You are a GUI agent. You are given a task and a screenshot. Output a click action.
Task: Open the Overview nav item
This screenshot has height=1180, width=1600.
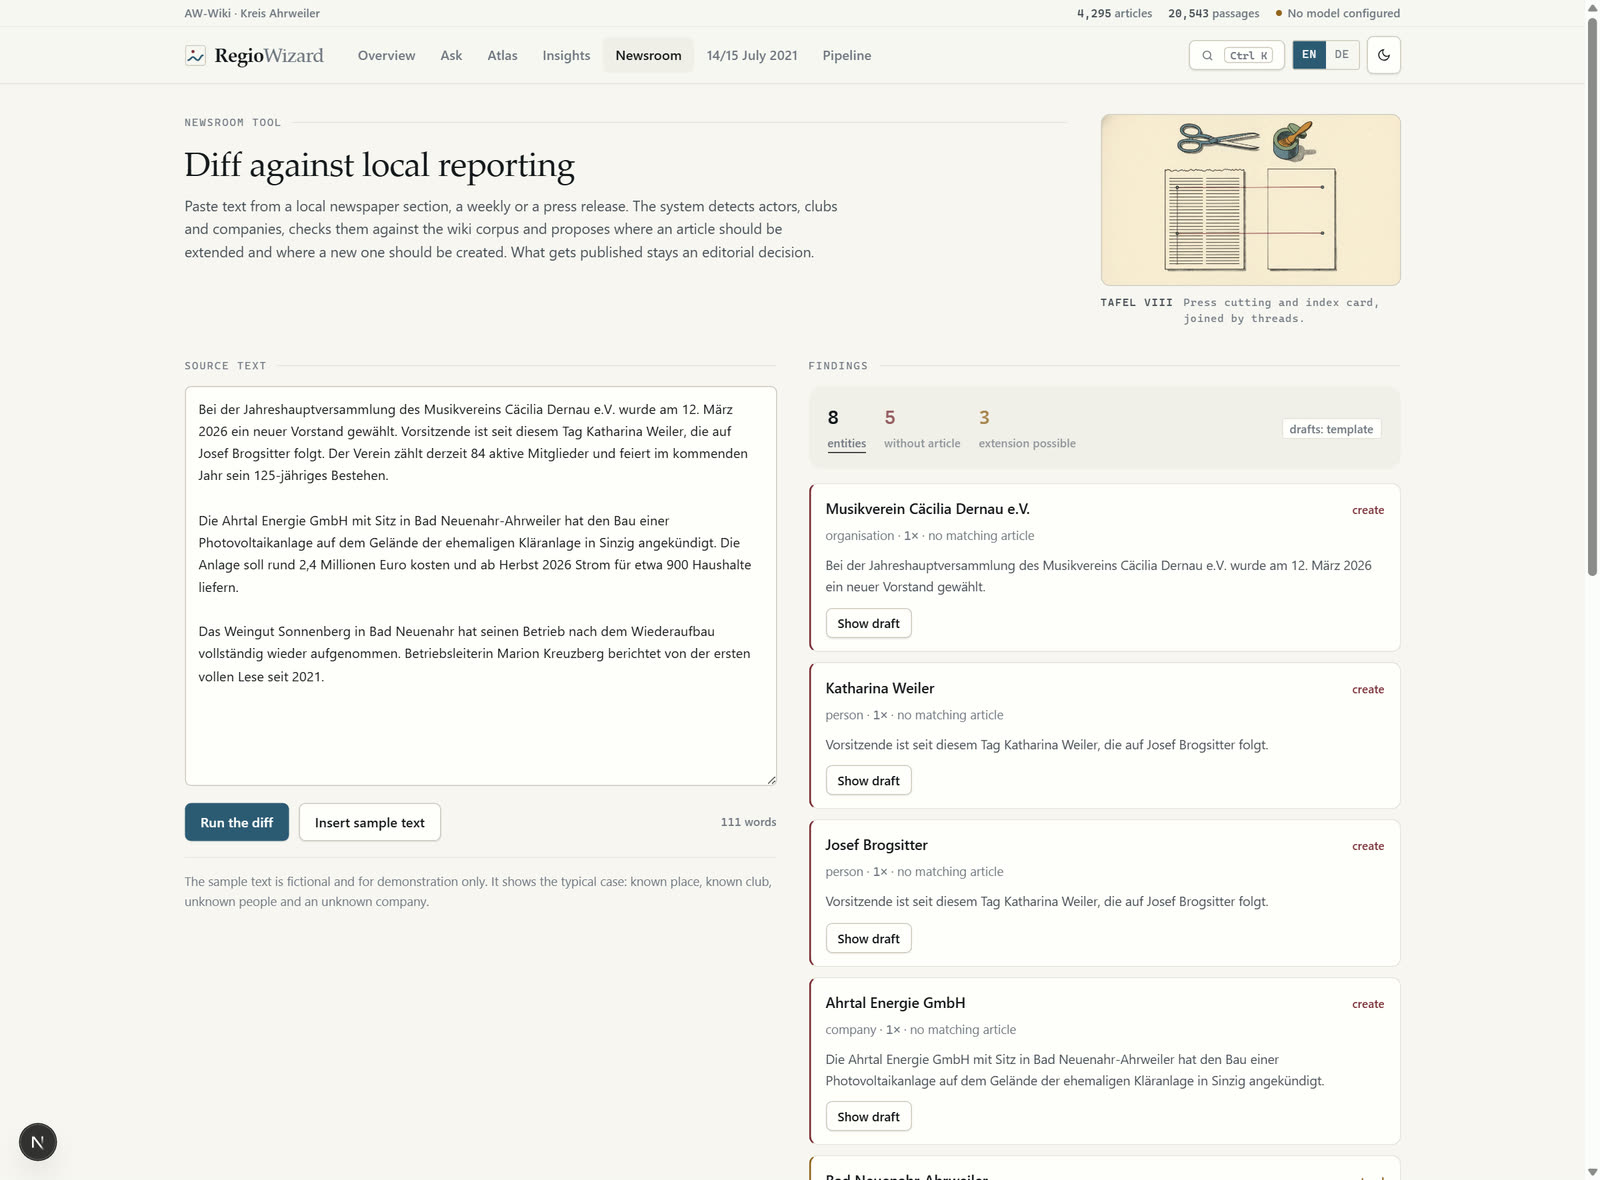point(386,55)
